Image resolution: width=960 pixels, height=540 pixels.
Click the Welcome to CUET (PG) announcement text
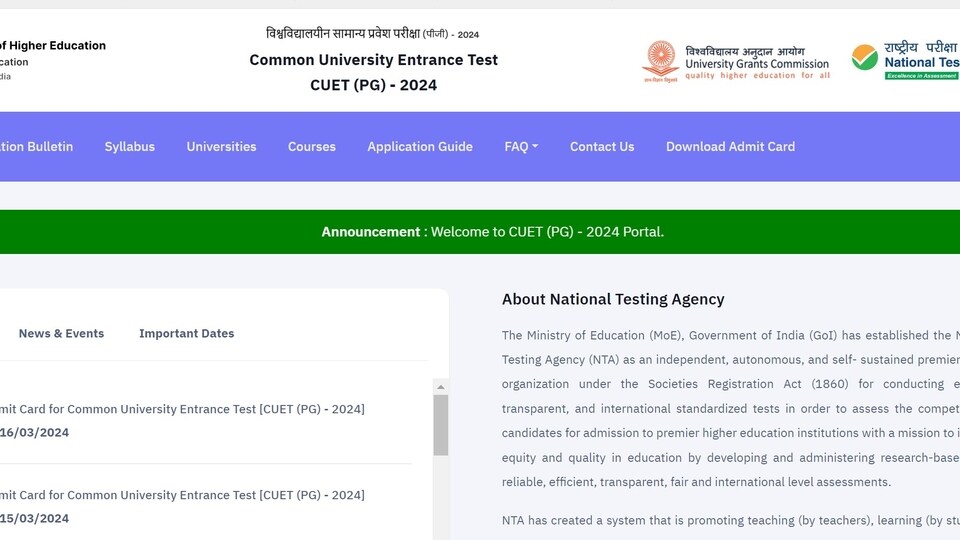(x=547, y=232)
